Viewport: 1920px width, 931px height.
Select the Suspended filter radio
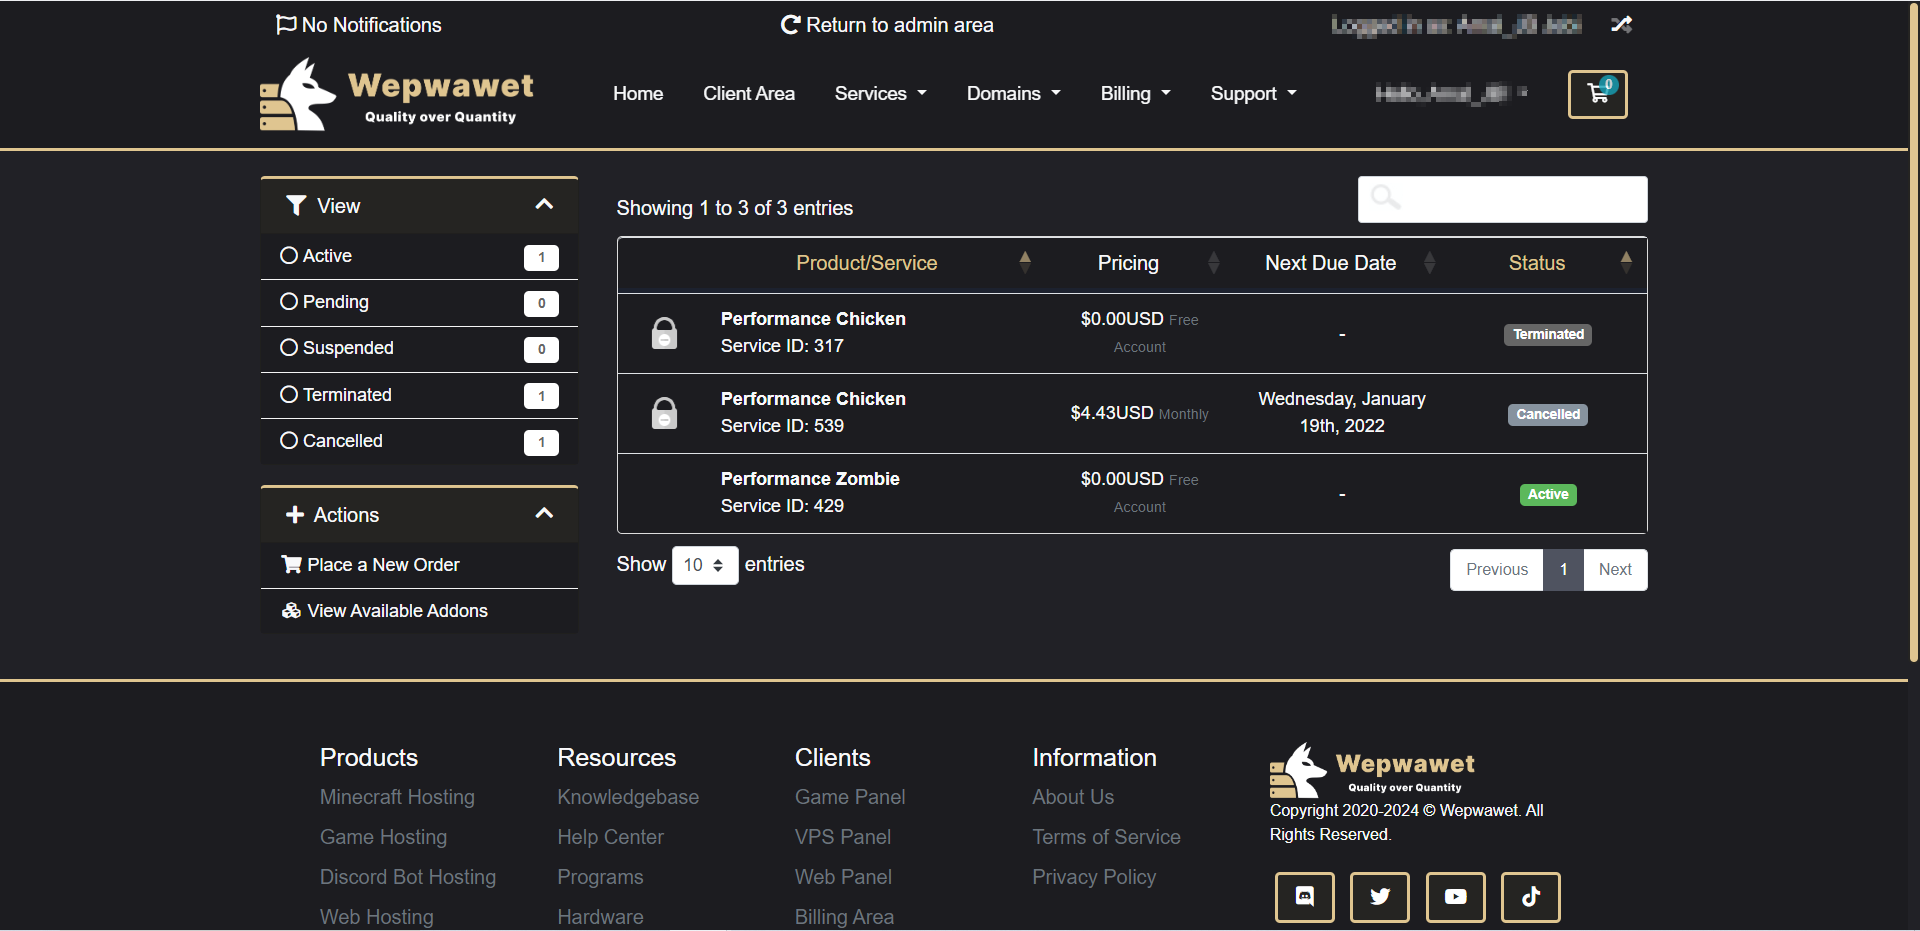[289, 347]
